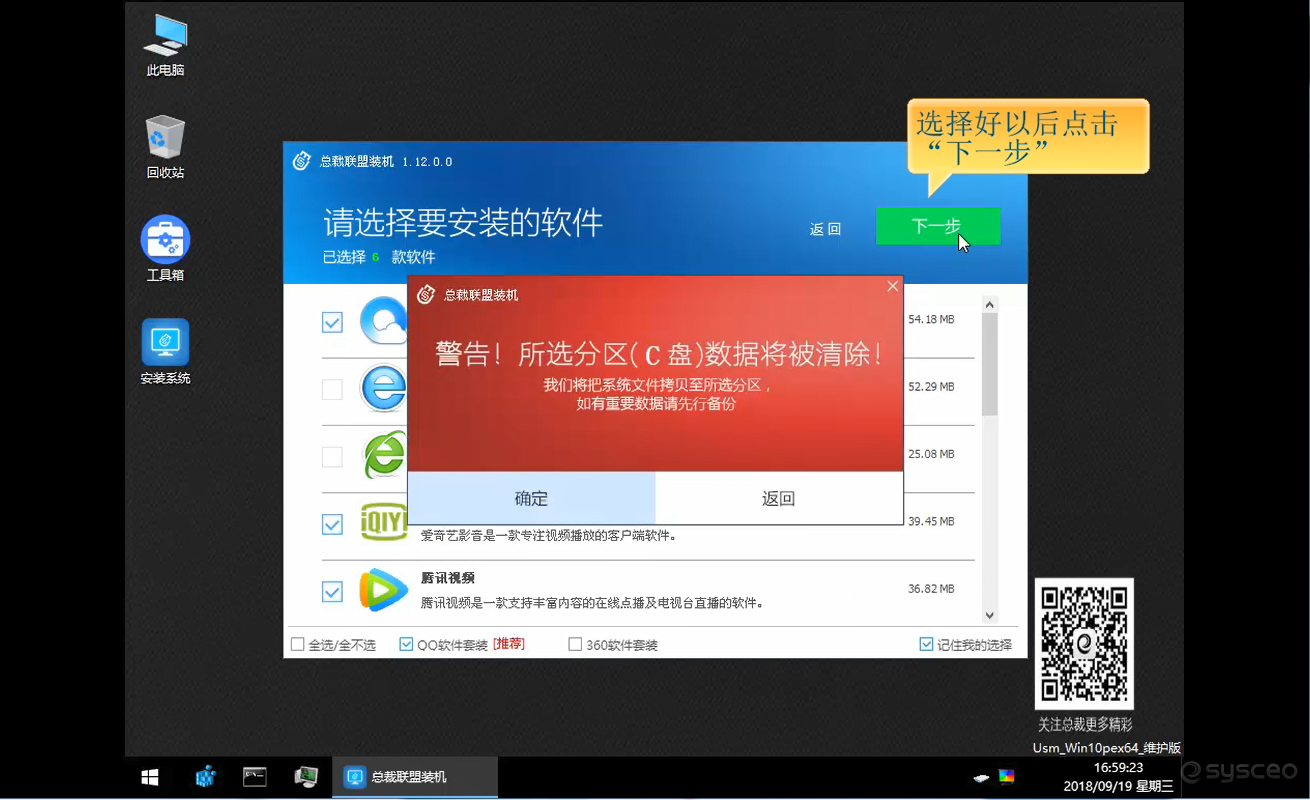Screen dimensions: 1310x800
Task: Toggle the 全选/全不选 checkbox
Action: tap(297, 645)
